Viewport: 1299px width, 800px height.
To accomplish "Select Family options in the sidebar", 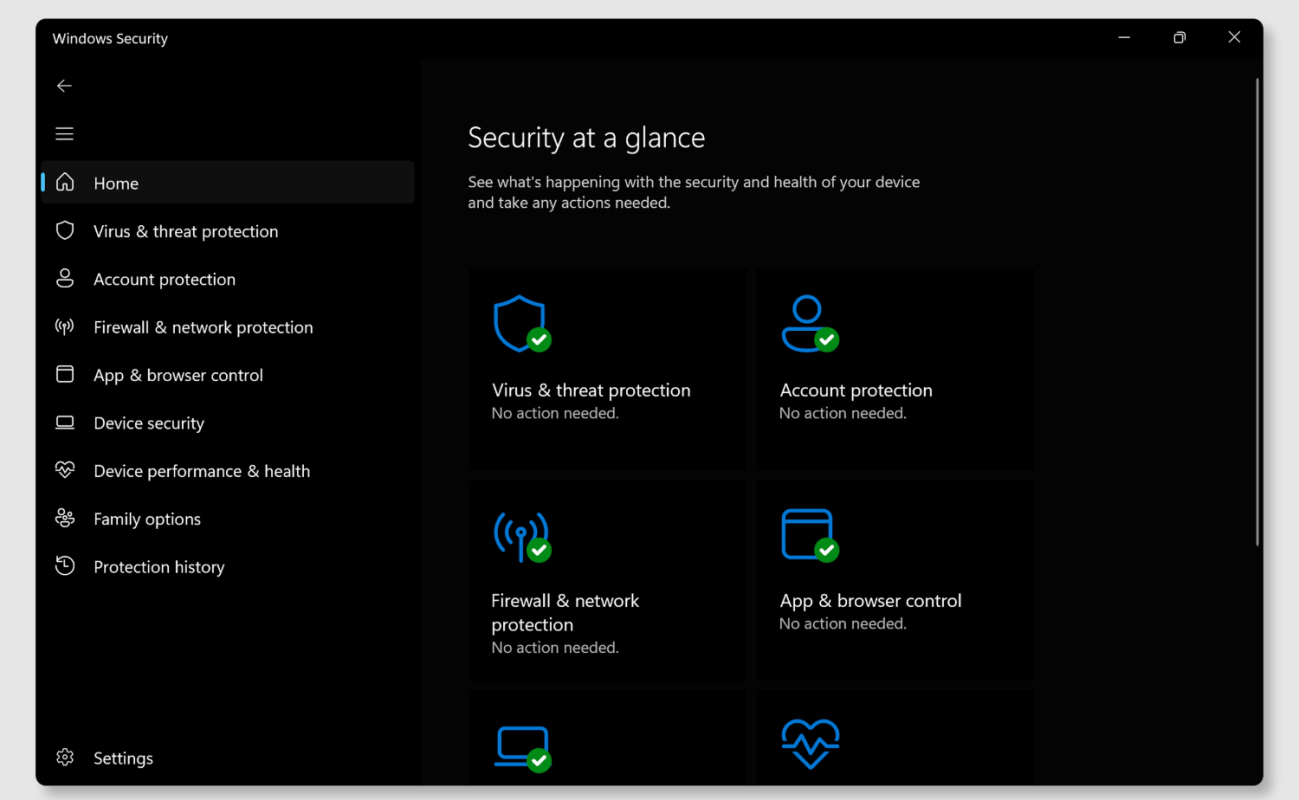I will [x=228, y=519].
